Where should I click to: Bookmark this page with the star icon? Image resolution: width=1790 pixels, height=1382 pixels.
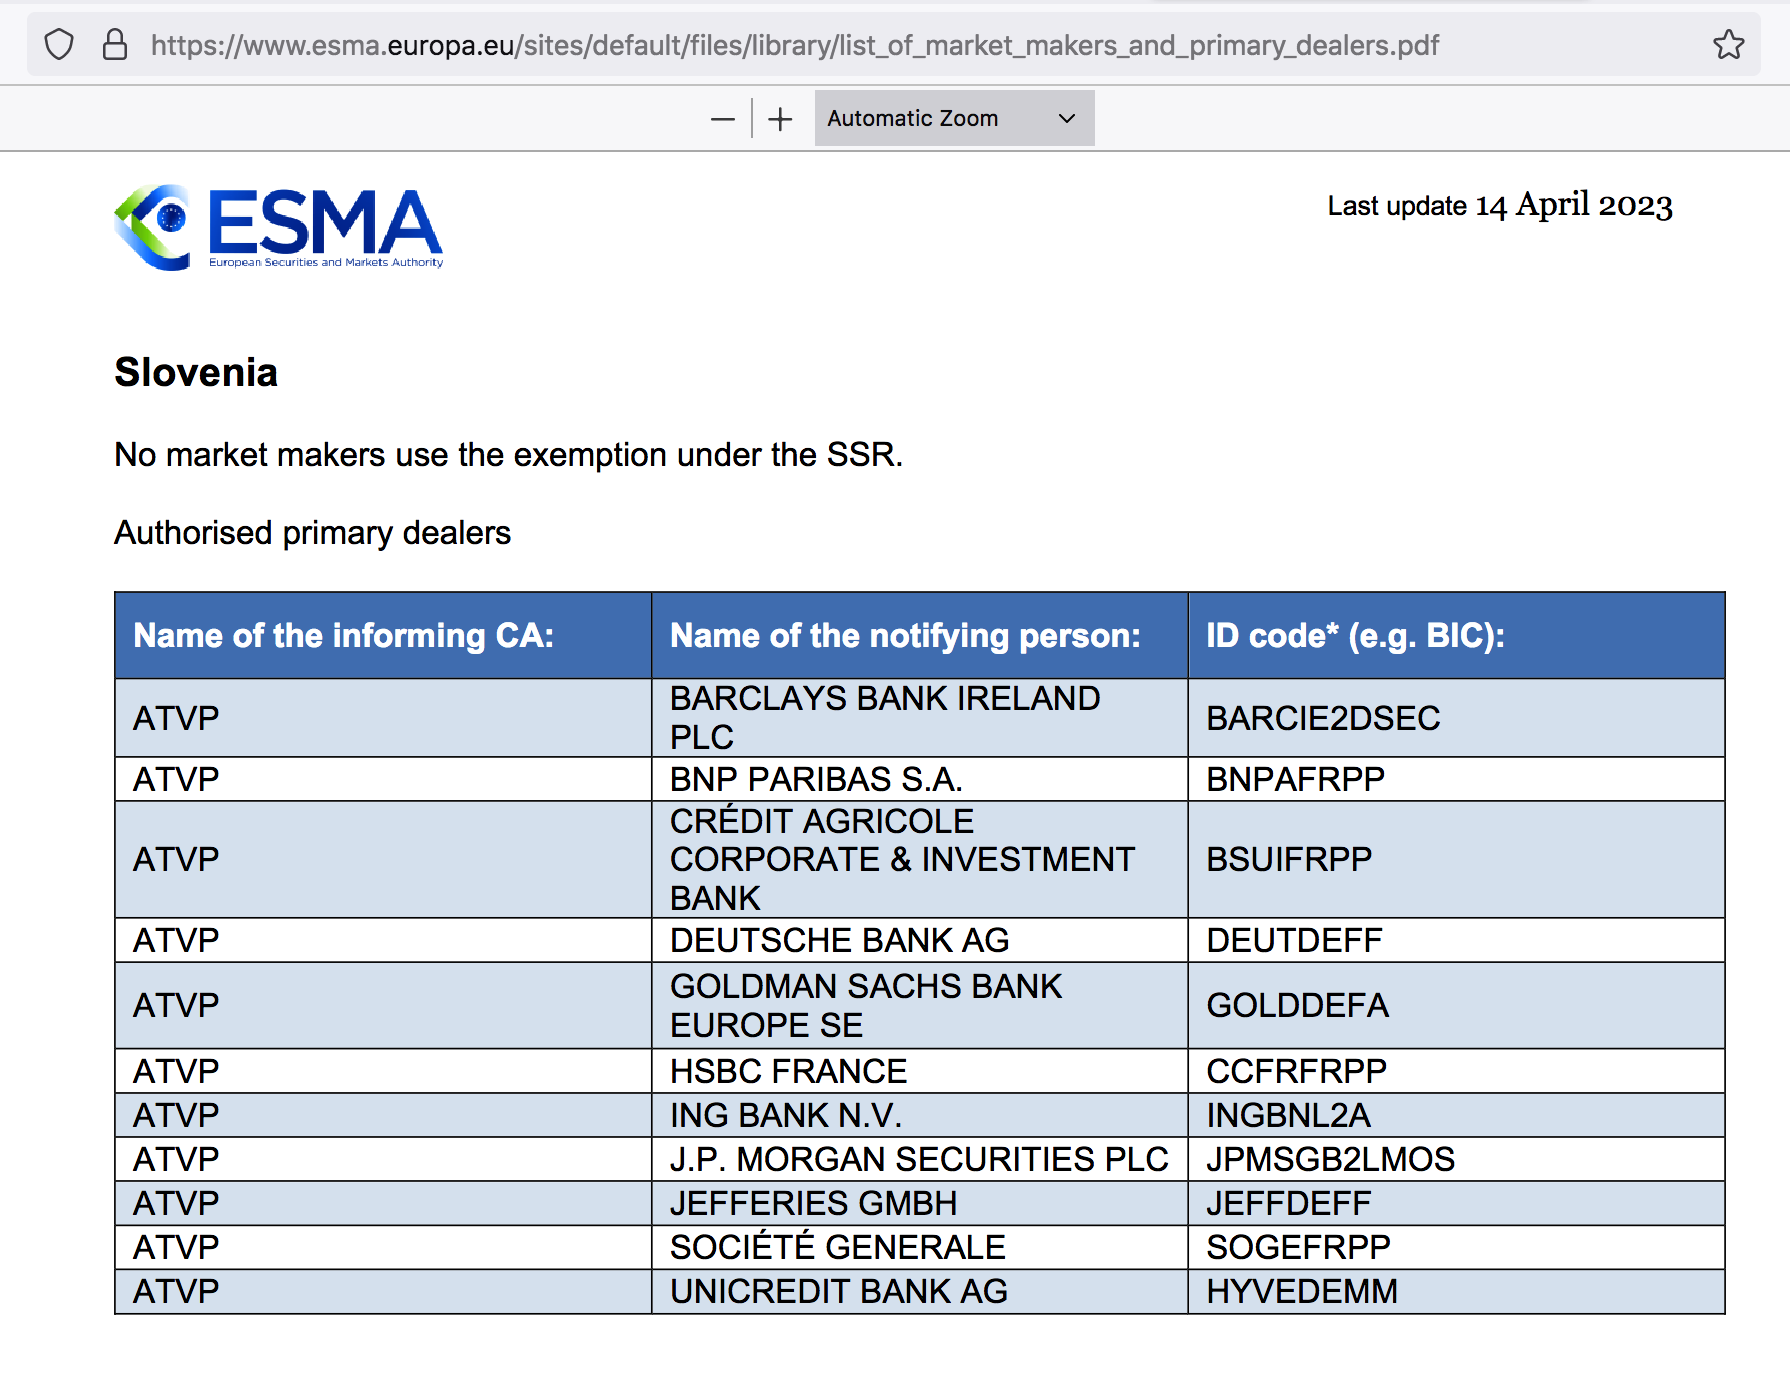click(x=1728, y=45)
